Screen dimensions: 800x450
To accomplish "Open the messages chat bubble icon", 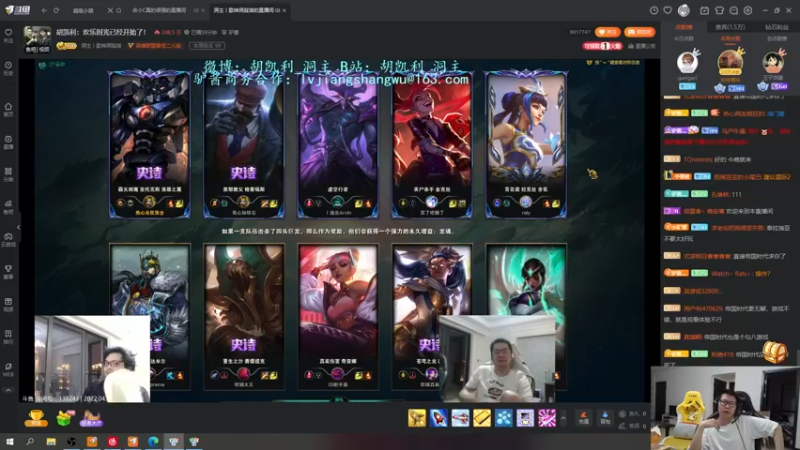I will tap(734, 10).
